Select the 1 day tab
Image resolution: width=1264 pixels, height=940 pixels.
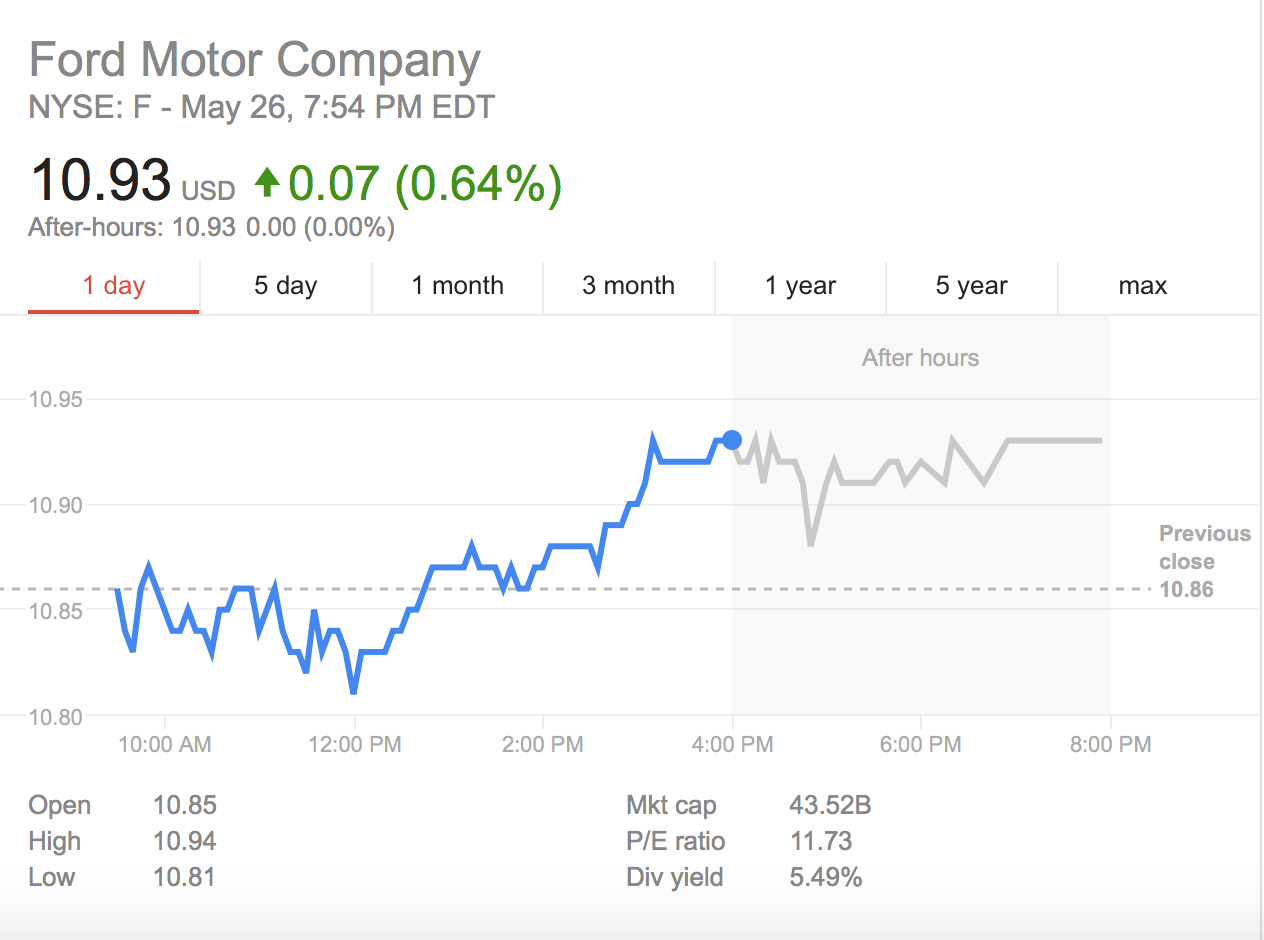(114, 286)
